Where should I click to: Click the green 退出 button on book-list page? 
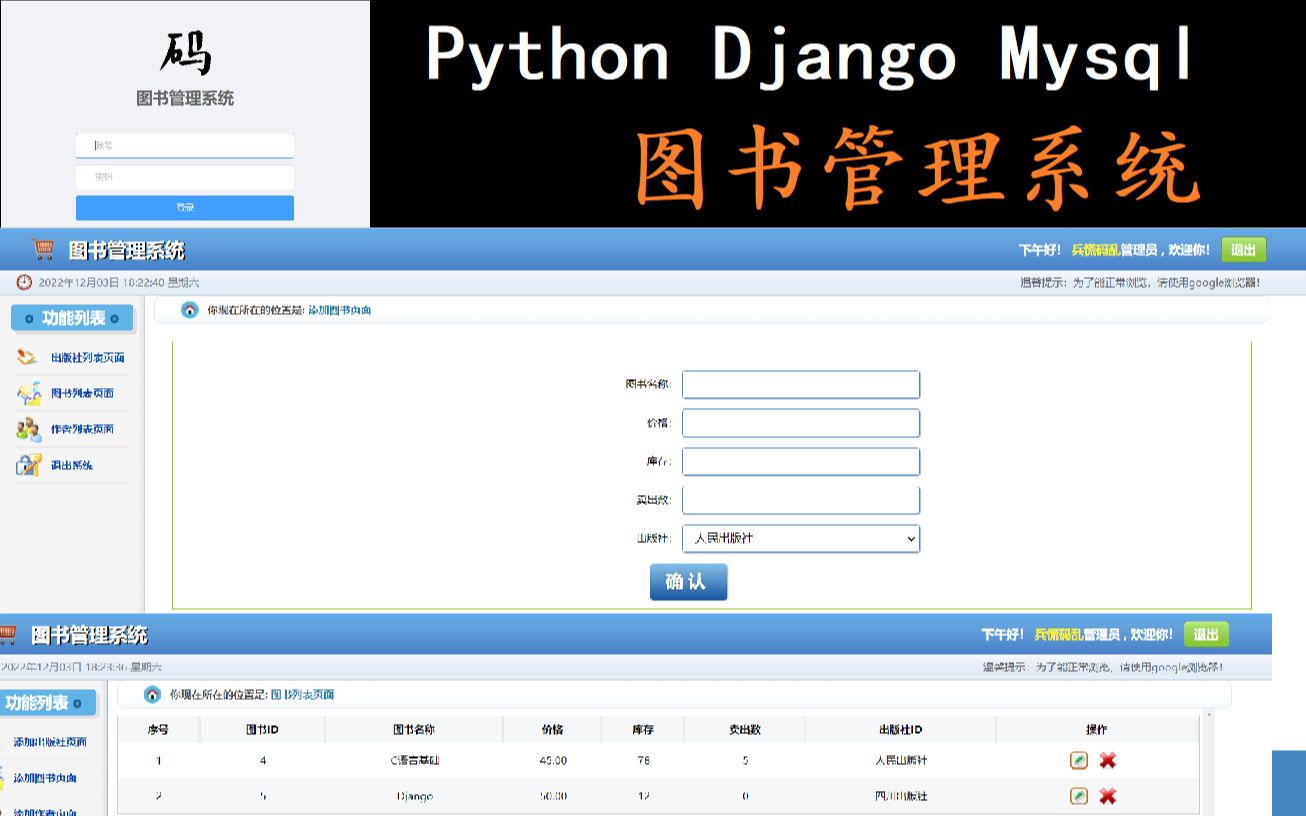(1206, 634)
